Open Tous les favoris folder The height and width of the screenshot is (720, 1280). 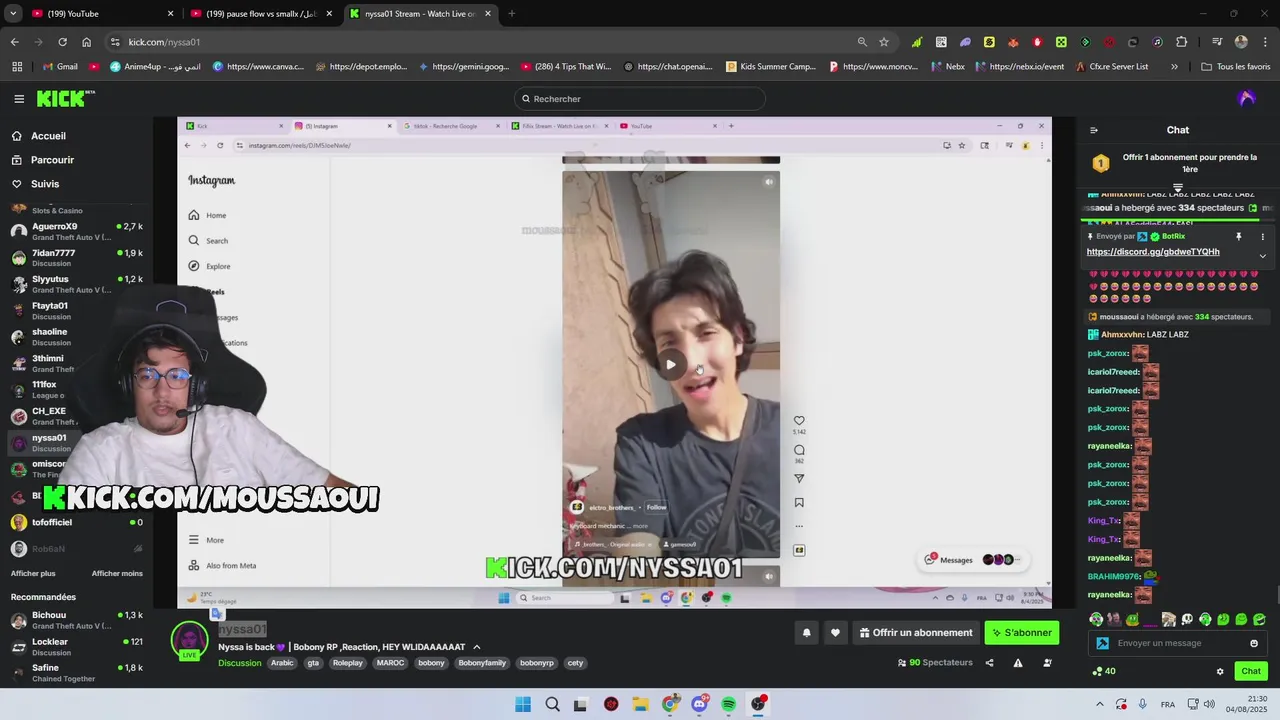click(x=1235, y=67)
